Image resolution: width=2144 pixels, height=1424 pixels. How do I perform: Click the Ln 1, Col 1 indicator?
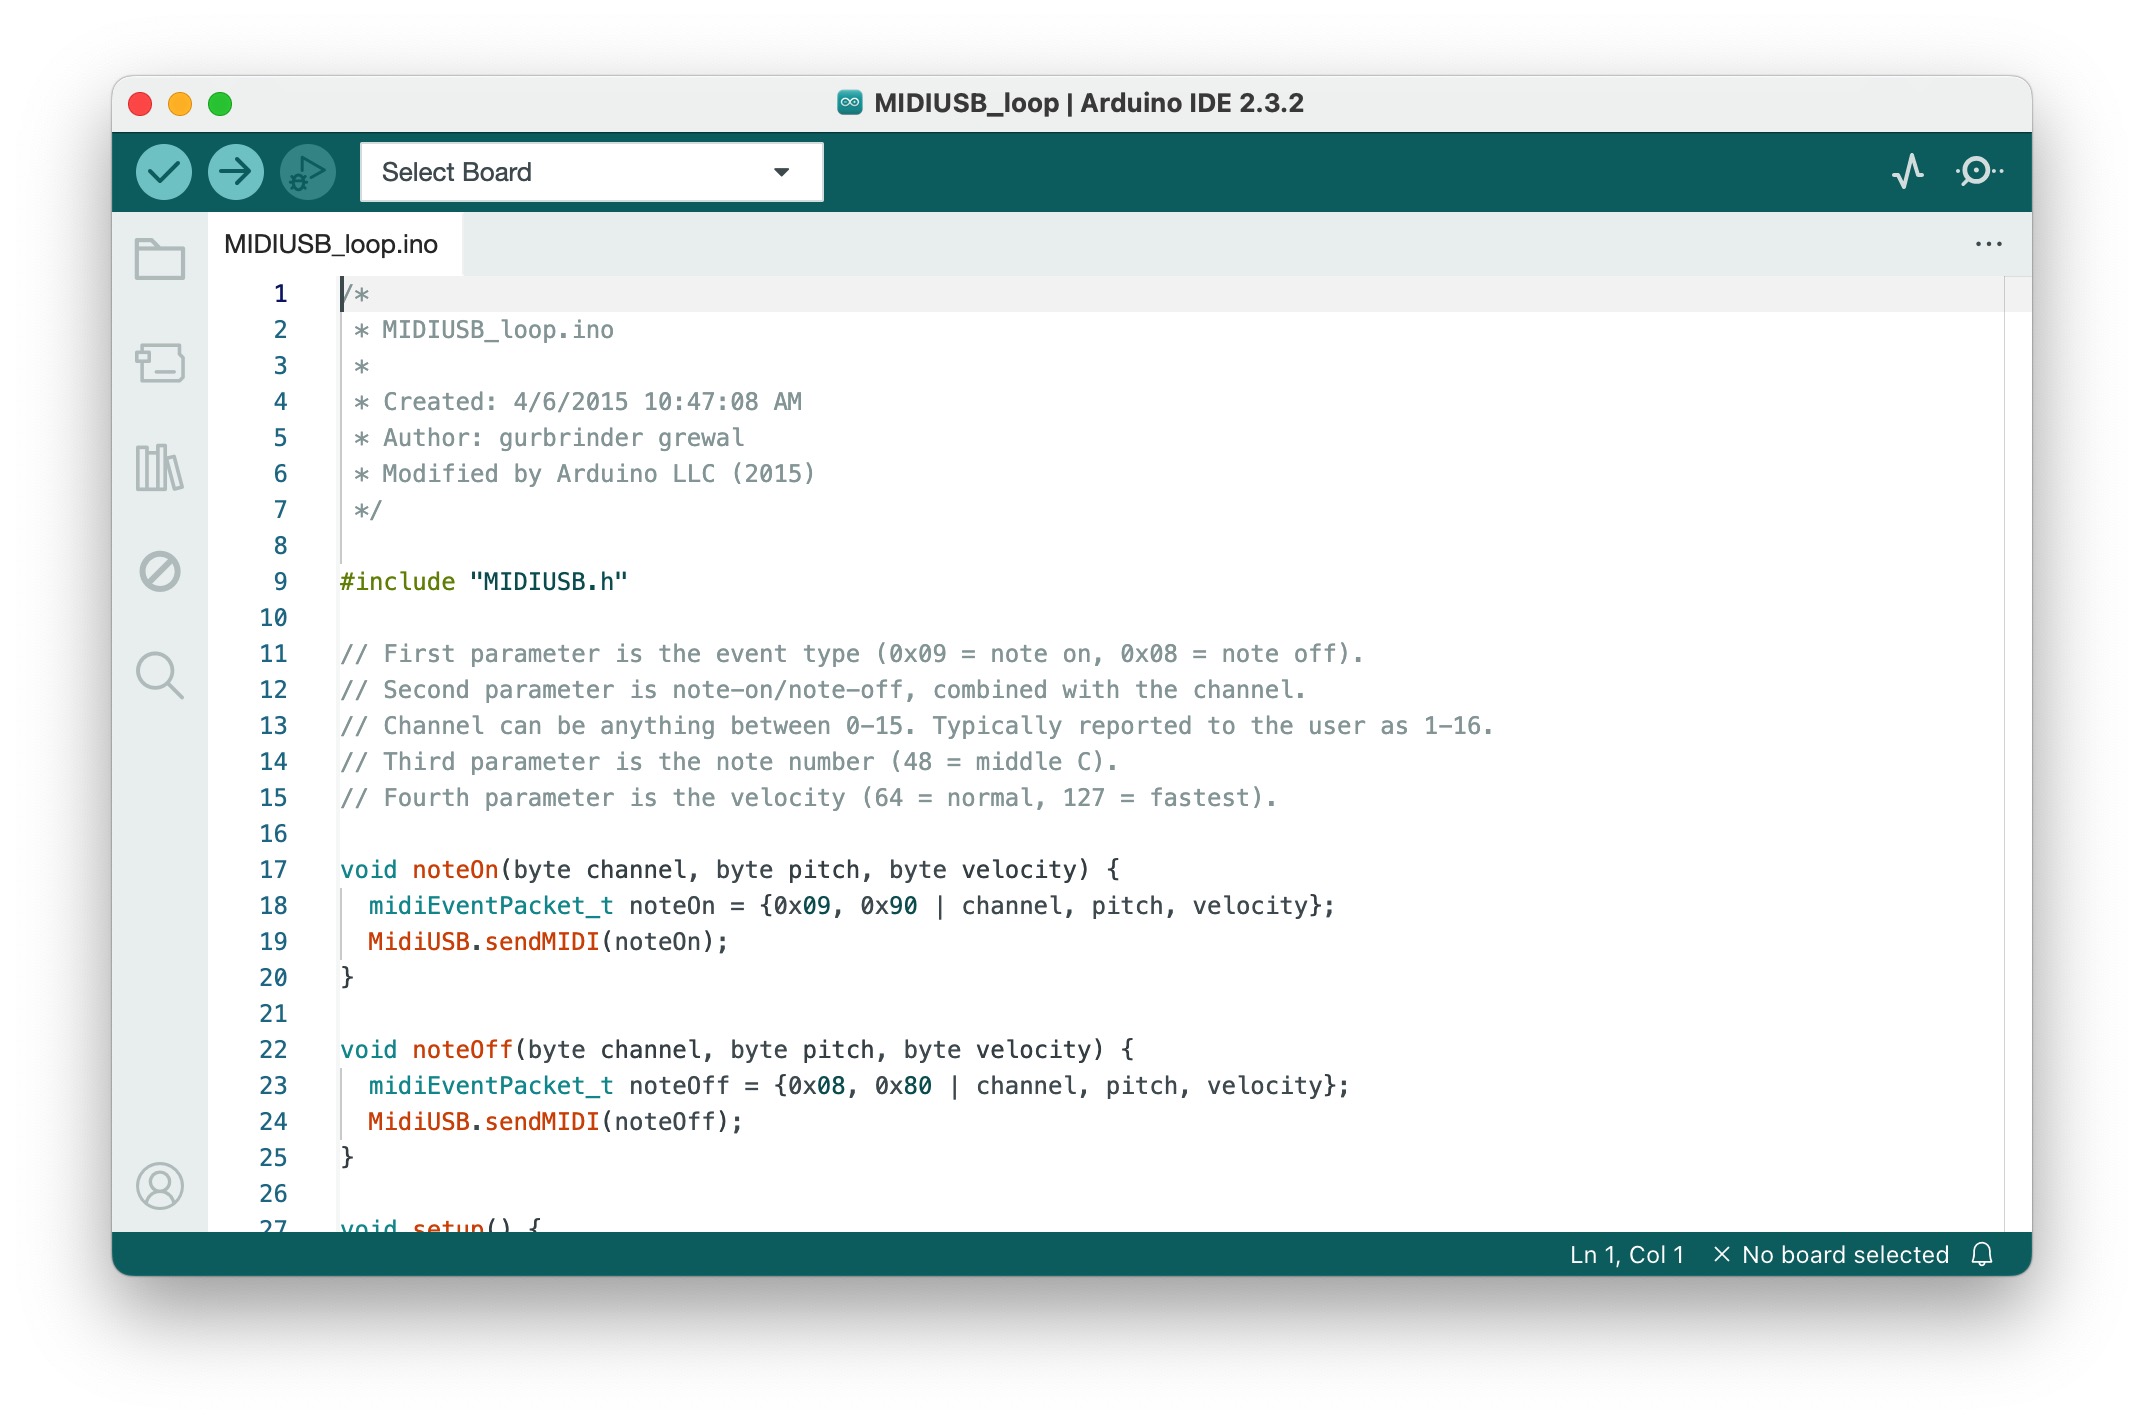click(x=1626, y=1254)
